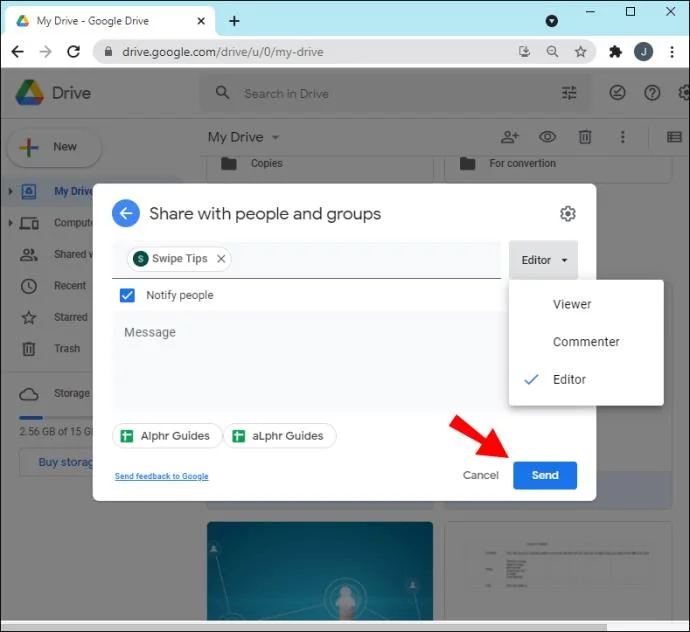Open the J profile avatar
The image size is (690, 632).
[643, 52]
